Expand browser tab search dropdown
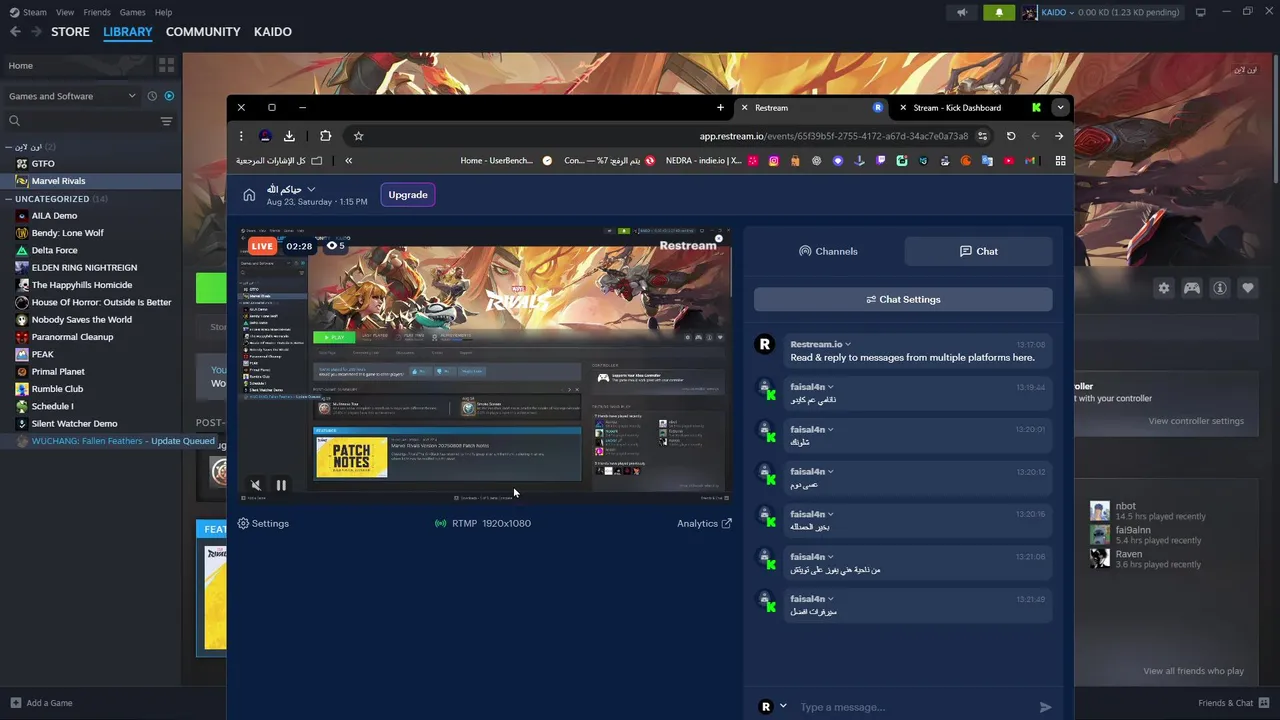The height and width of the screenshot is (720, 1280). [x=1060, y=107]
